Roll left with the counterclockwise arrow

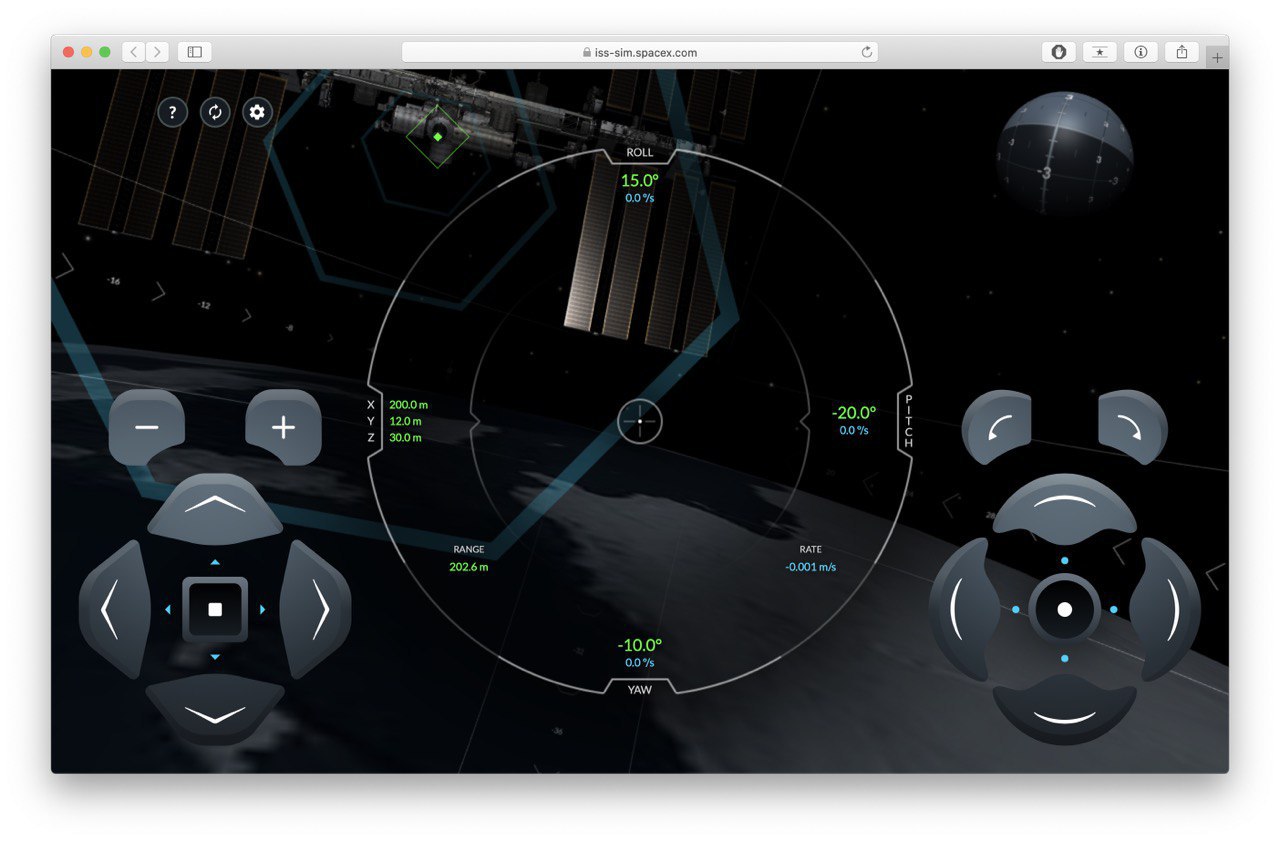(997, 427)
